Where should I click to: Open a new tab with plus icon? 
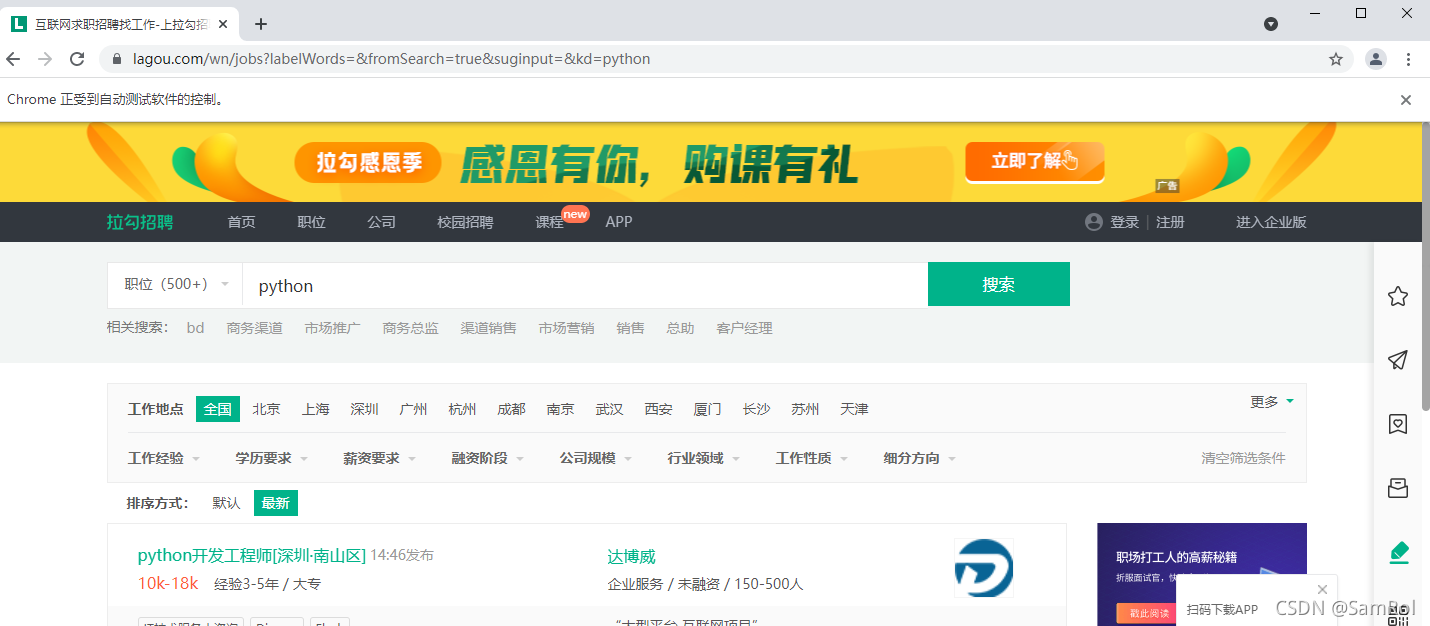[x=261, y=24]
